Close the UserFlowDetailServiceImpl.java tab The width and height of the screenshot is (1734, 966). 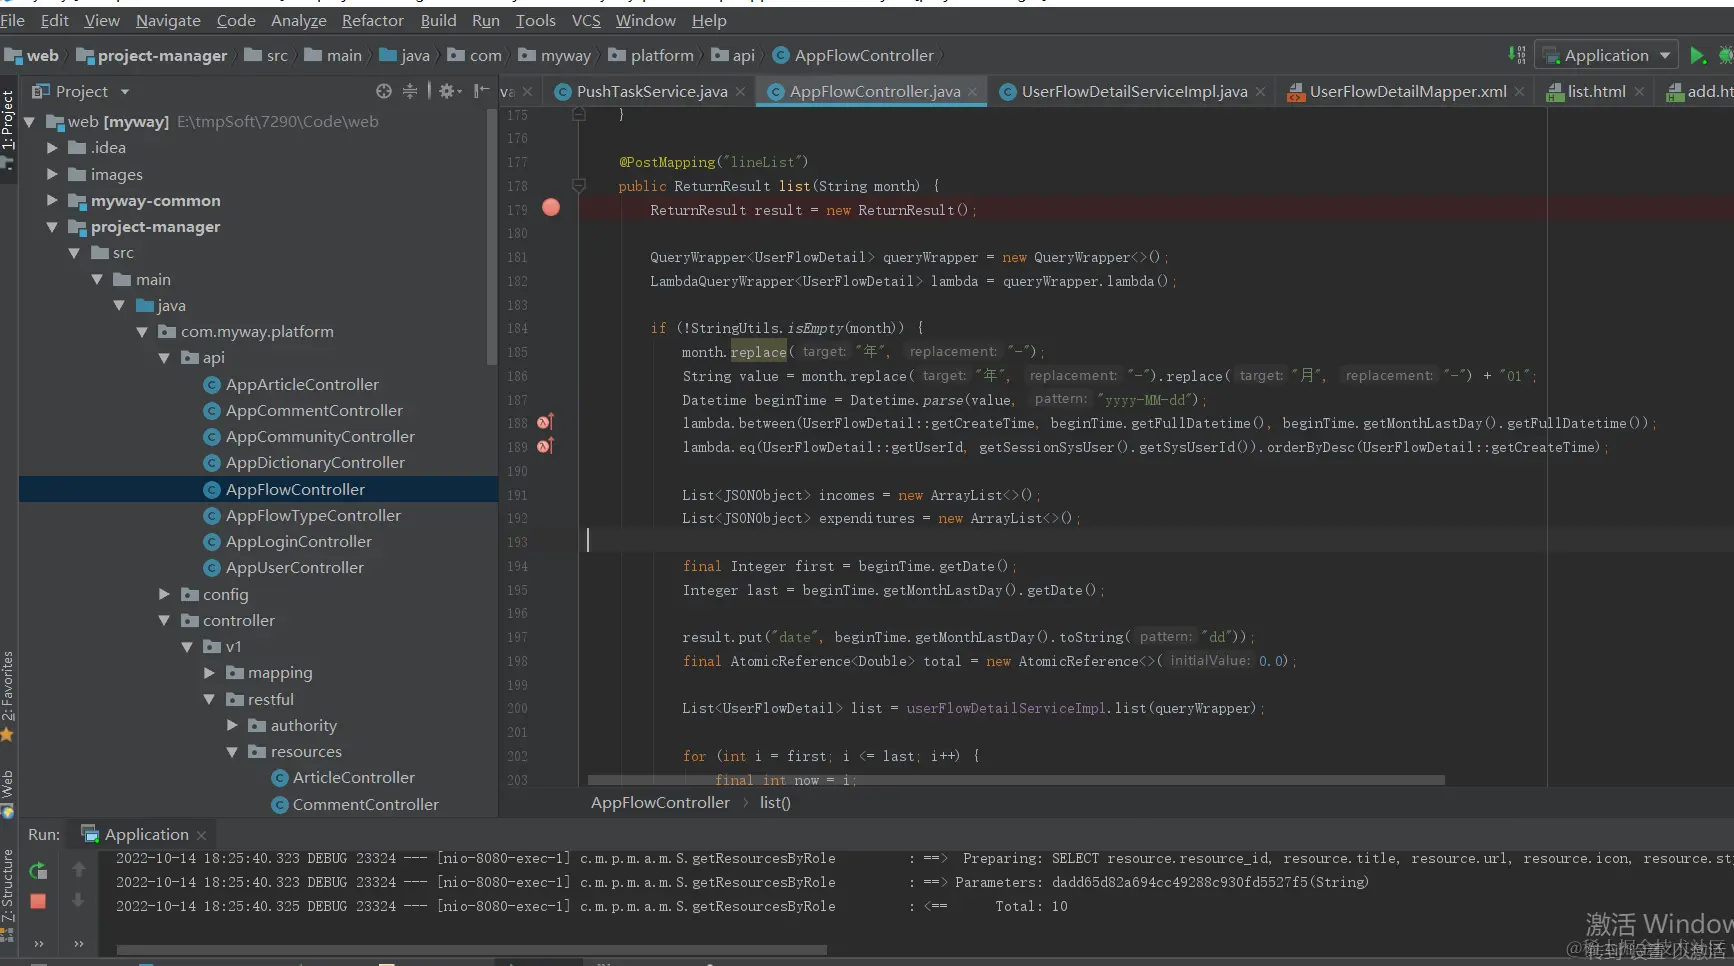pyautogui.click(x=1260, y=92)
